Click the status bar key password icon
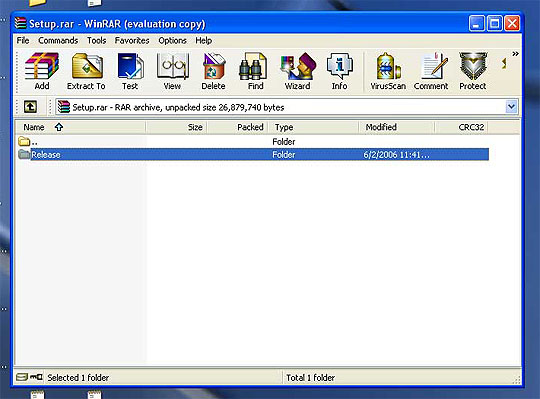Viewport: 540px width, 399px height. tap(36, 377)
